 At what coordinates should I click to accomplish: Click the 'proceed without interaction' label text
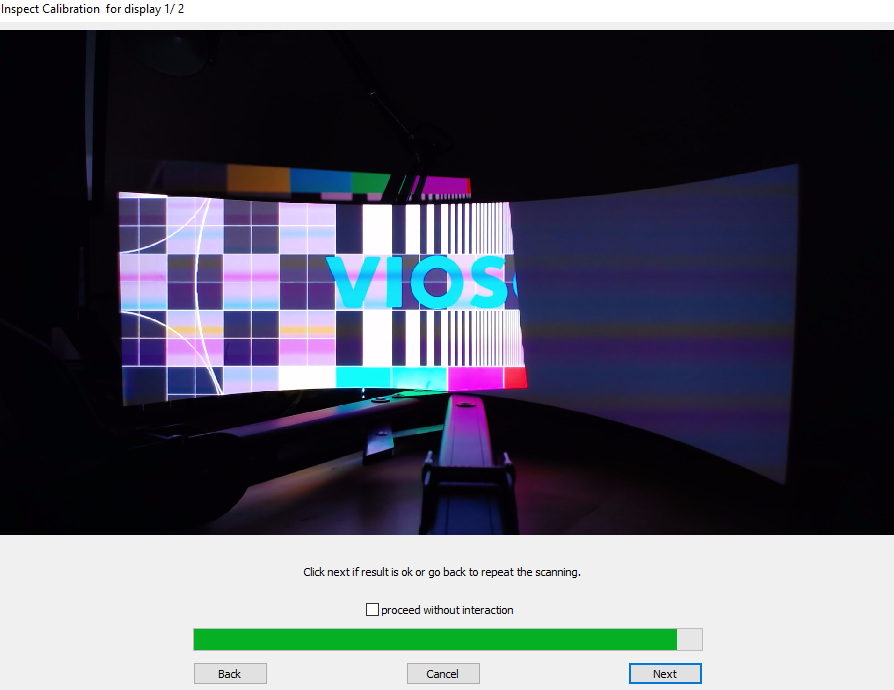(447, 610)
